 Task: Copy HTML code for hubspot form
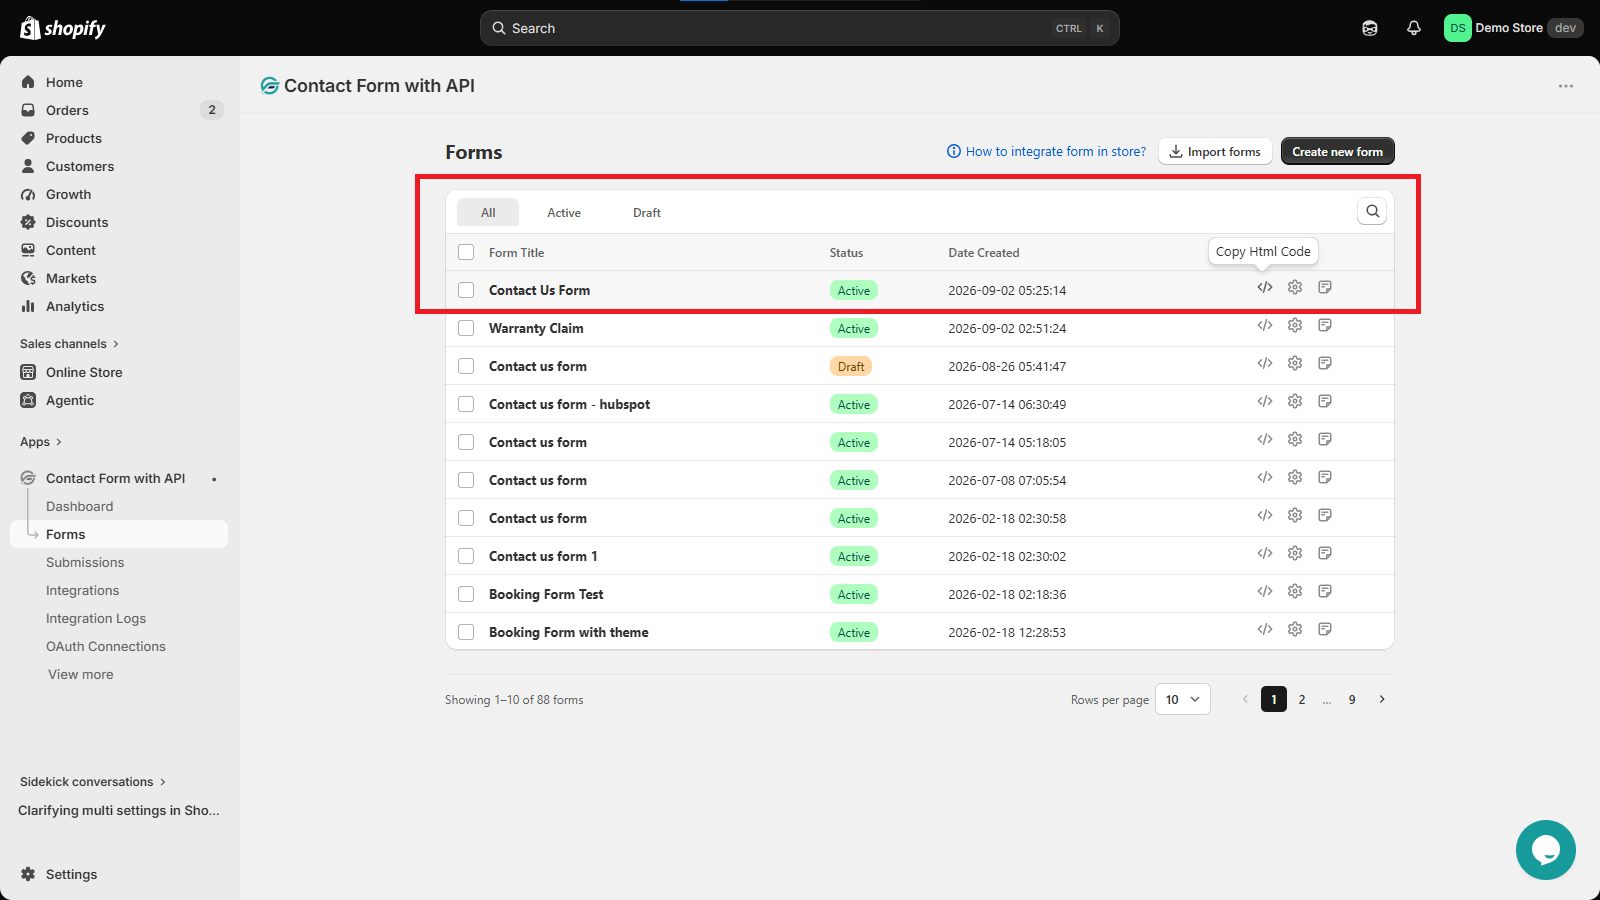(x=1265, y=401)
